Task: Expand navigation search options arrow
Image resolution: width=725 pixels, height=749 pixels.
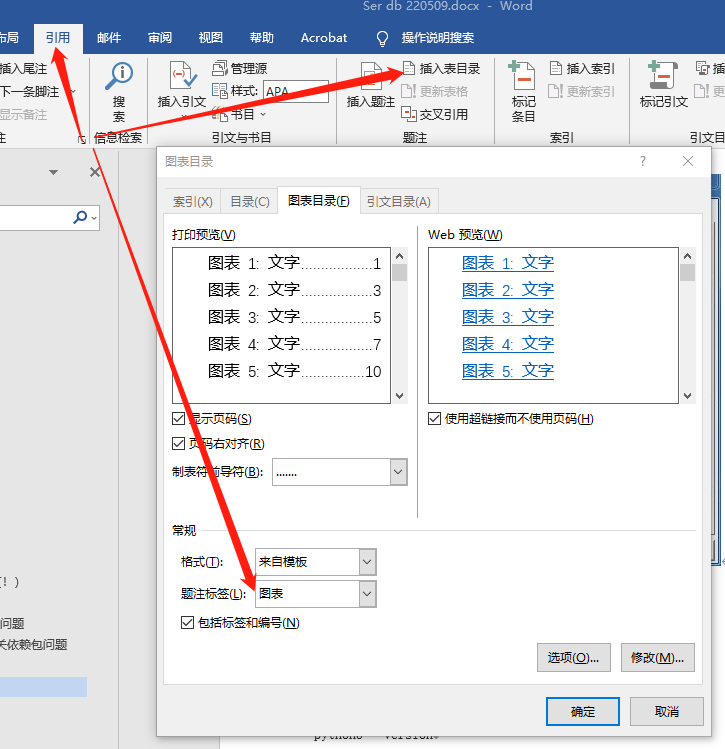Action: pyautogui.click(x=94, y=218)
